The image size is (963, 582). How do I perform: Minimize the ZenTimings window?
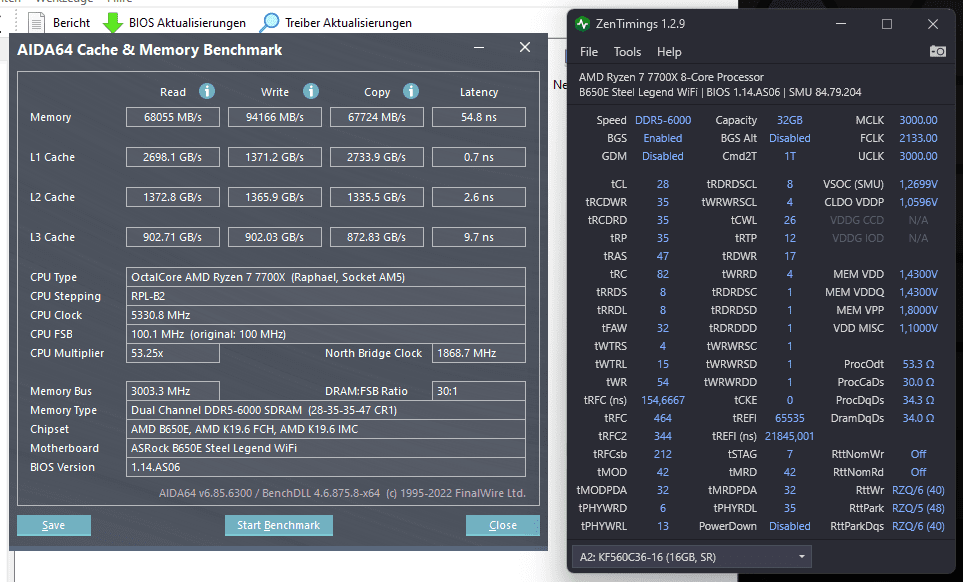(841, 24)
